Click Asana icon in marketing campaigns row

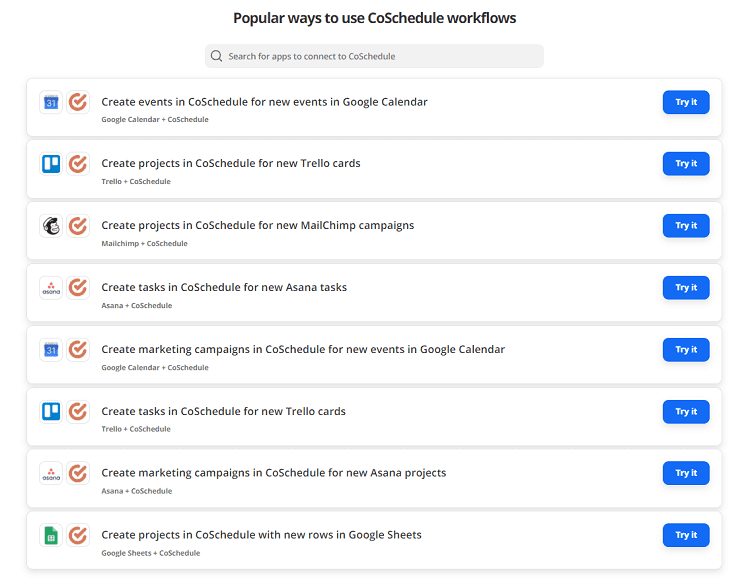[51, 474]
